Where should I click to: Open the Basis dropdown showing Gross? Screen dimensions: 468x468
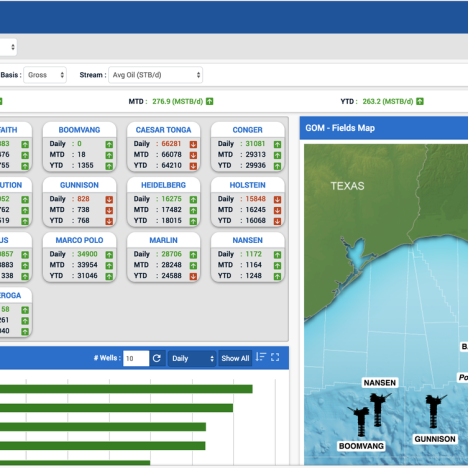pyautogui.click(x=45, y=75)
